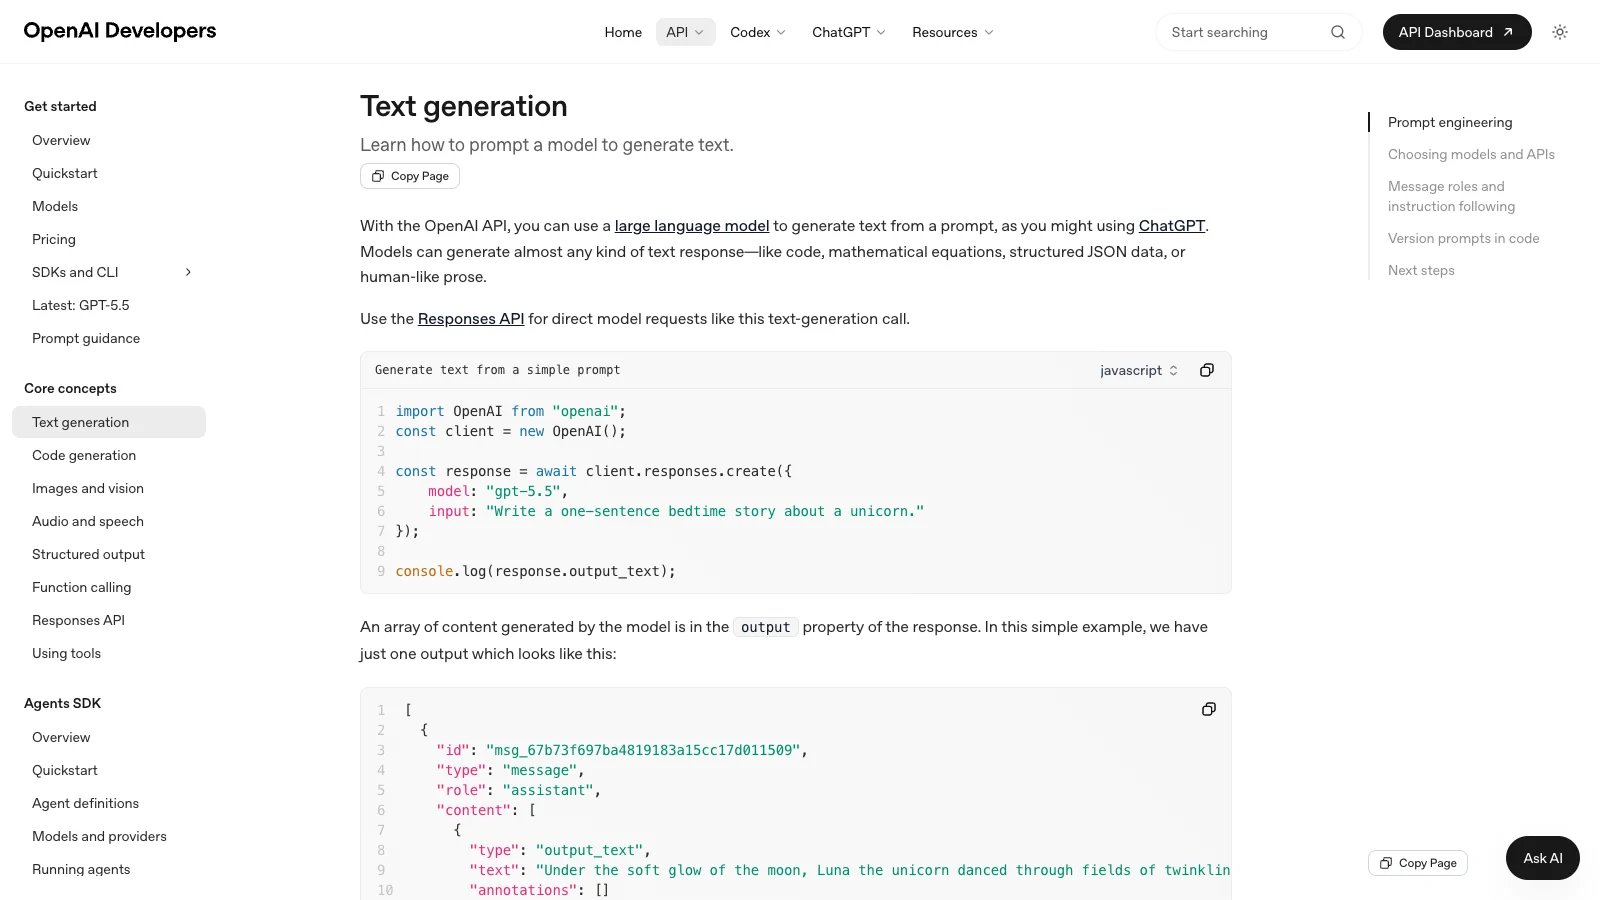Open the Function calling page

pyautogui.click(x=81, y=587)
